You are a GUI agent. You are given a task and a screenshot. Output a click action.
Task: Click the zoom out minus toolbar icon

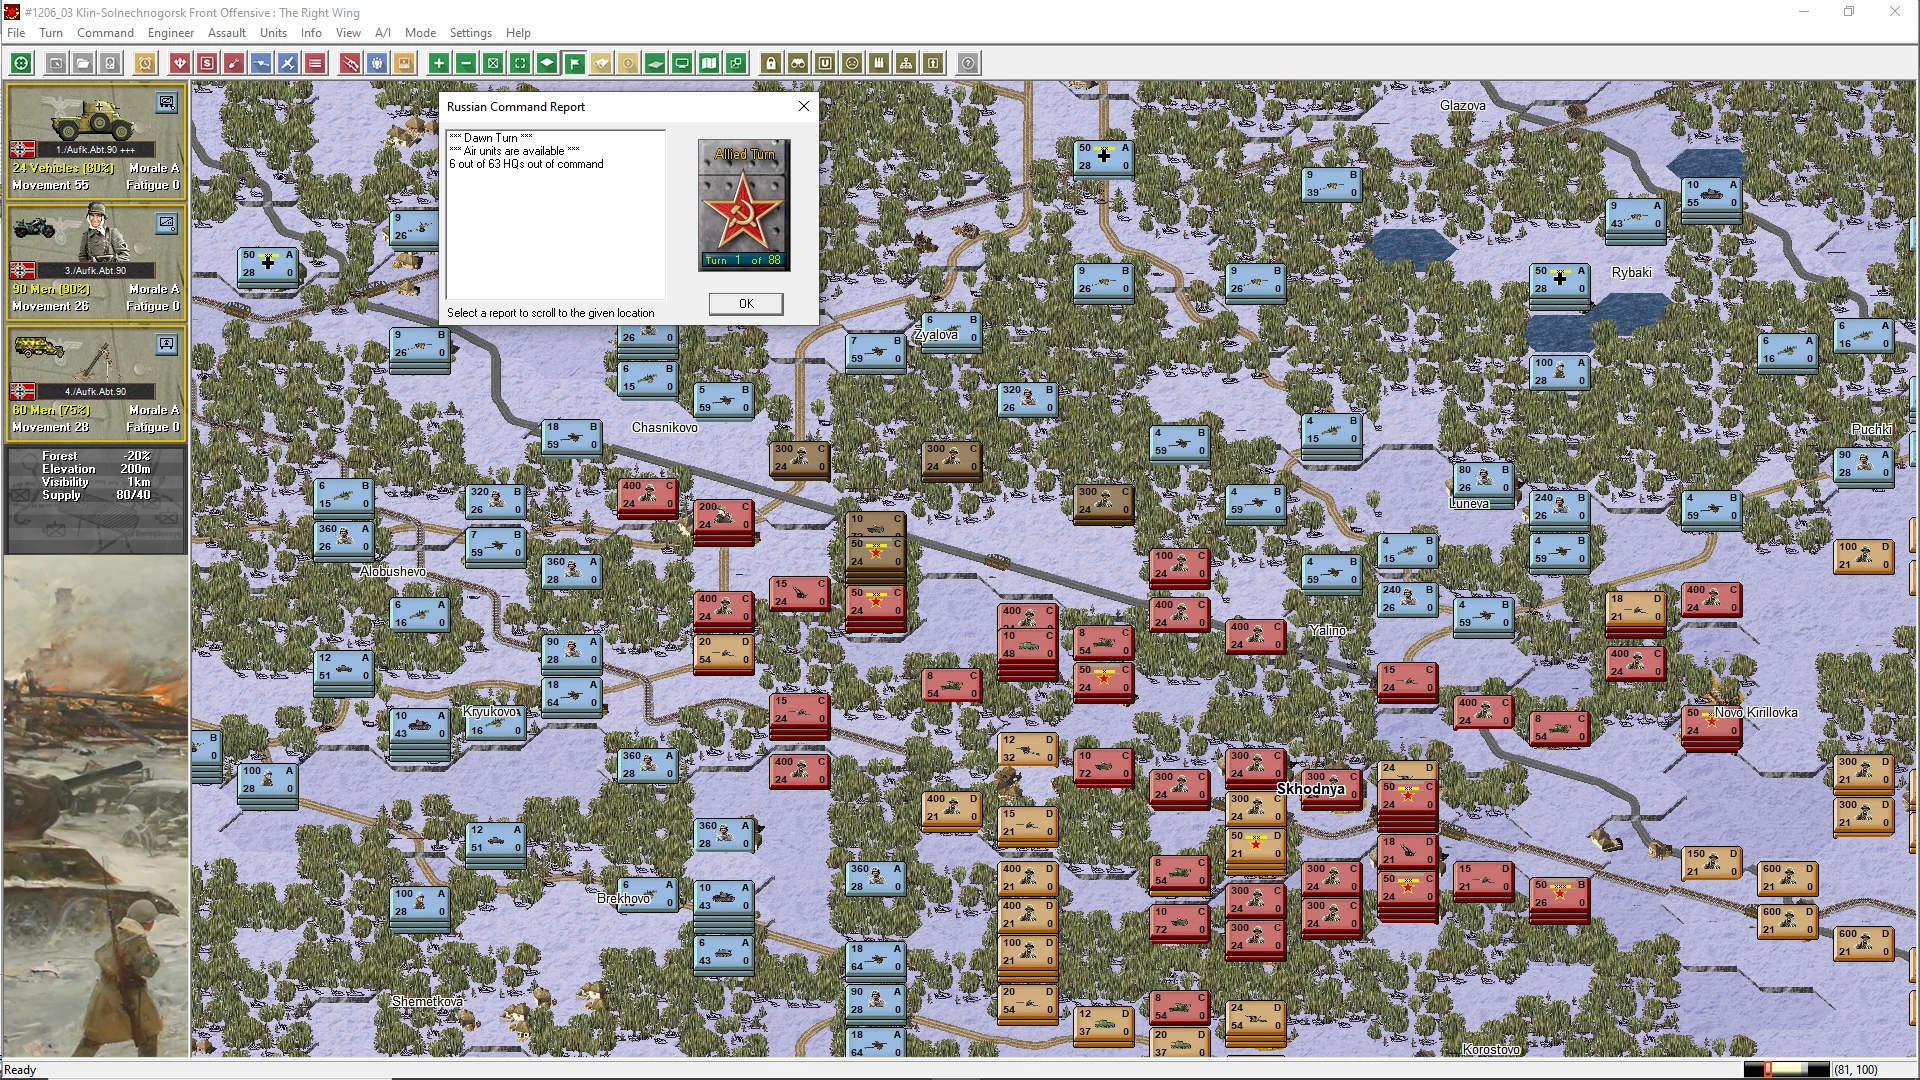click(x=465, y=63)
